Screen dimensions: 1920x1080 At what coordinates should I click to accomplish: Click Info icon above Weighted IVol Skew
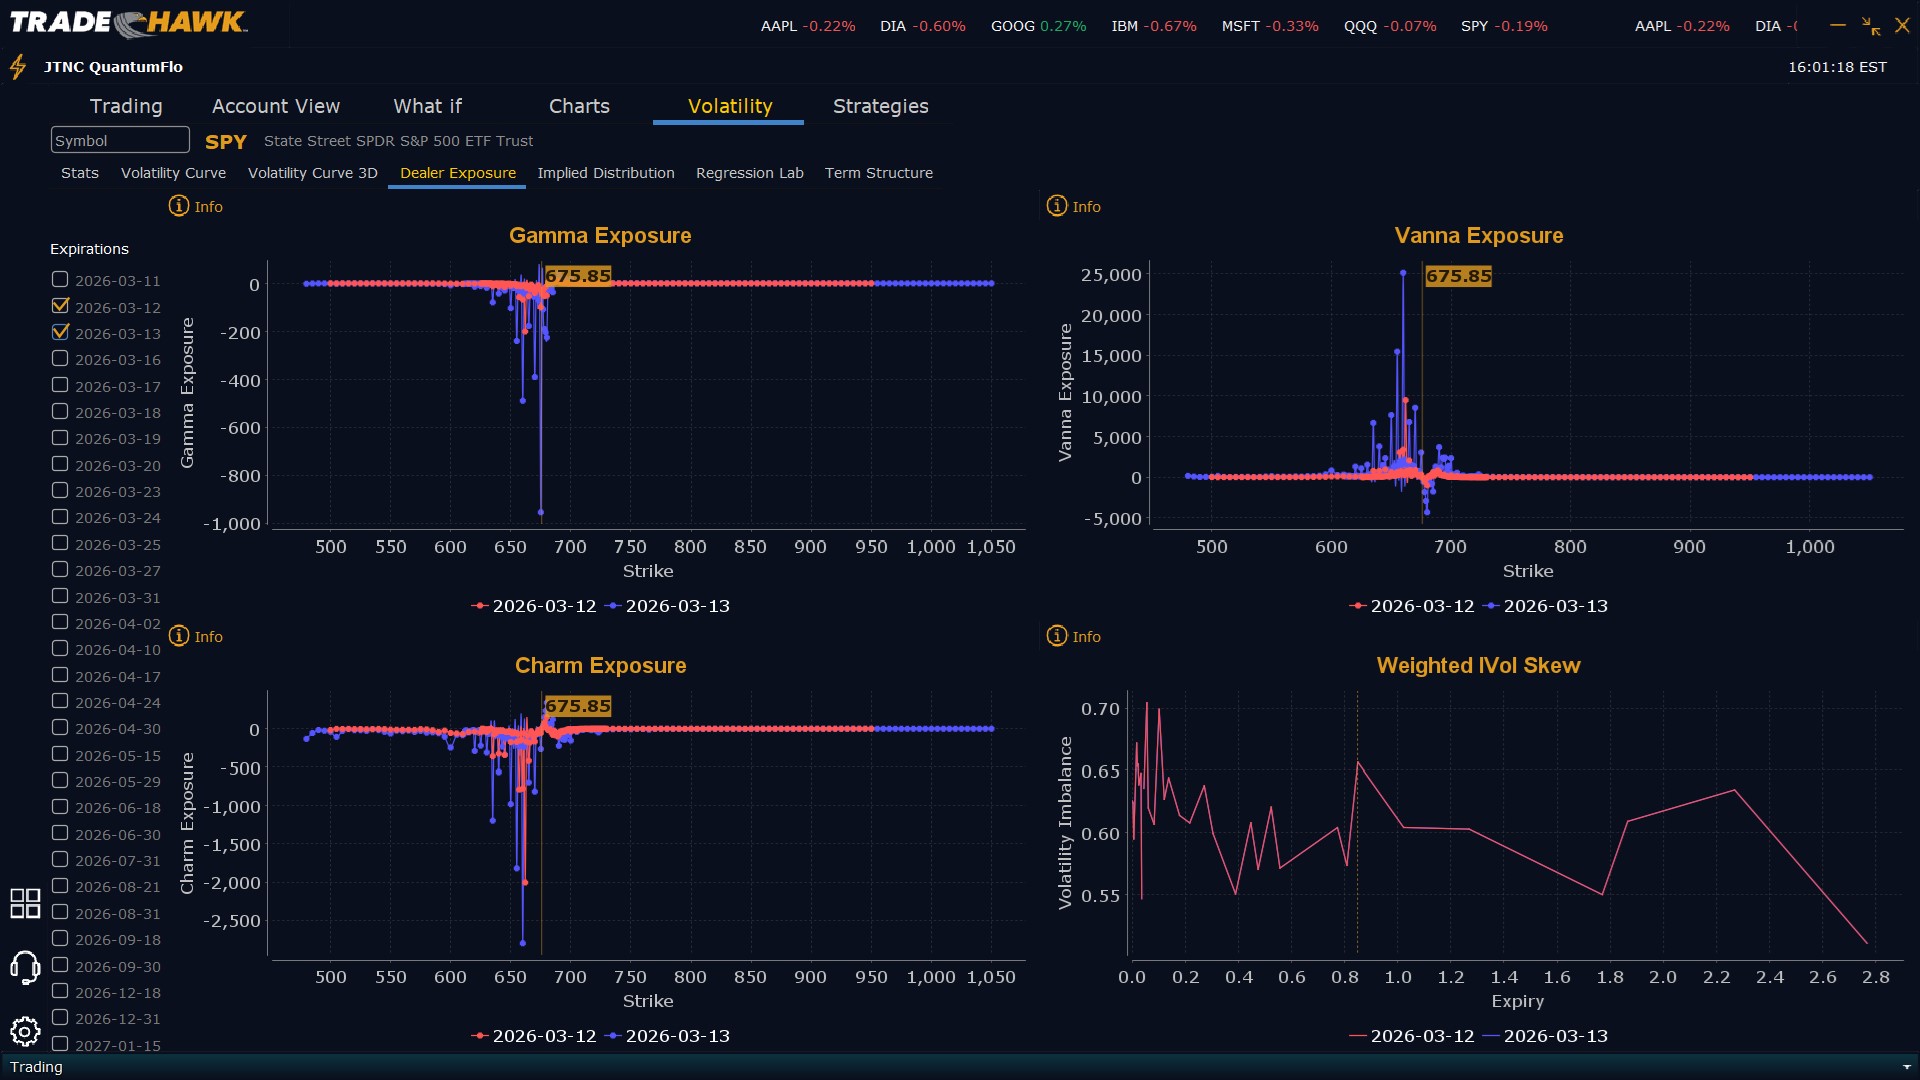[x=1057, y=636]
